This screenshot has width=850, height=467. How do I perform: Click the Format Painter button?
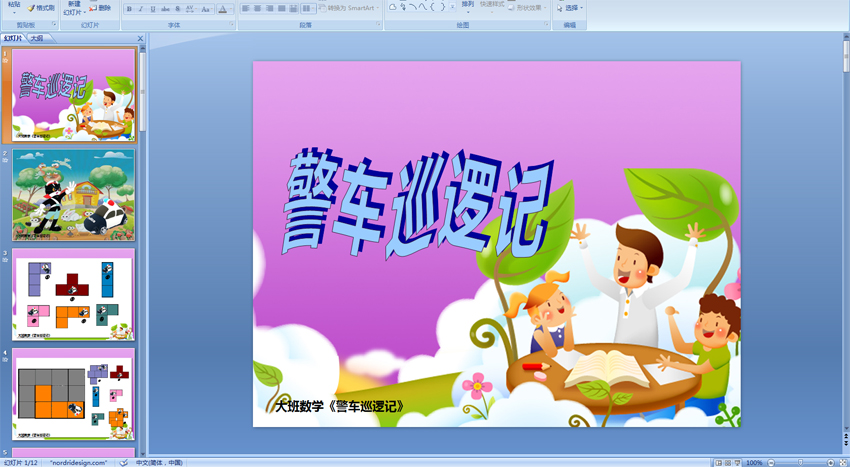pyautogui.click(x=42, y=8)
